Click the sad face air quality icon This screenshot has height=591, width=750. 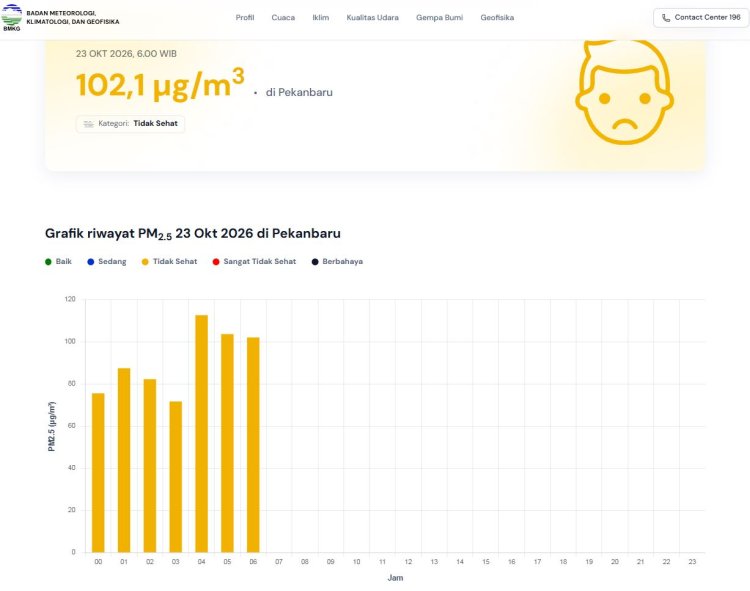point(624,92)
